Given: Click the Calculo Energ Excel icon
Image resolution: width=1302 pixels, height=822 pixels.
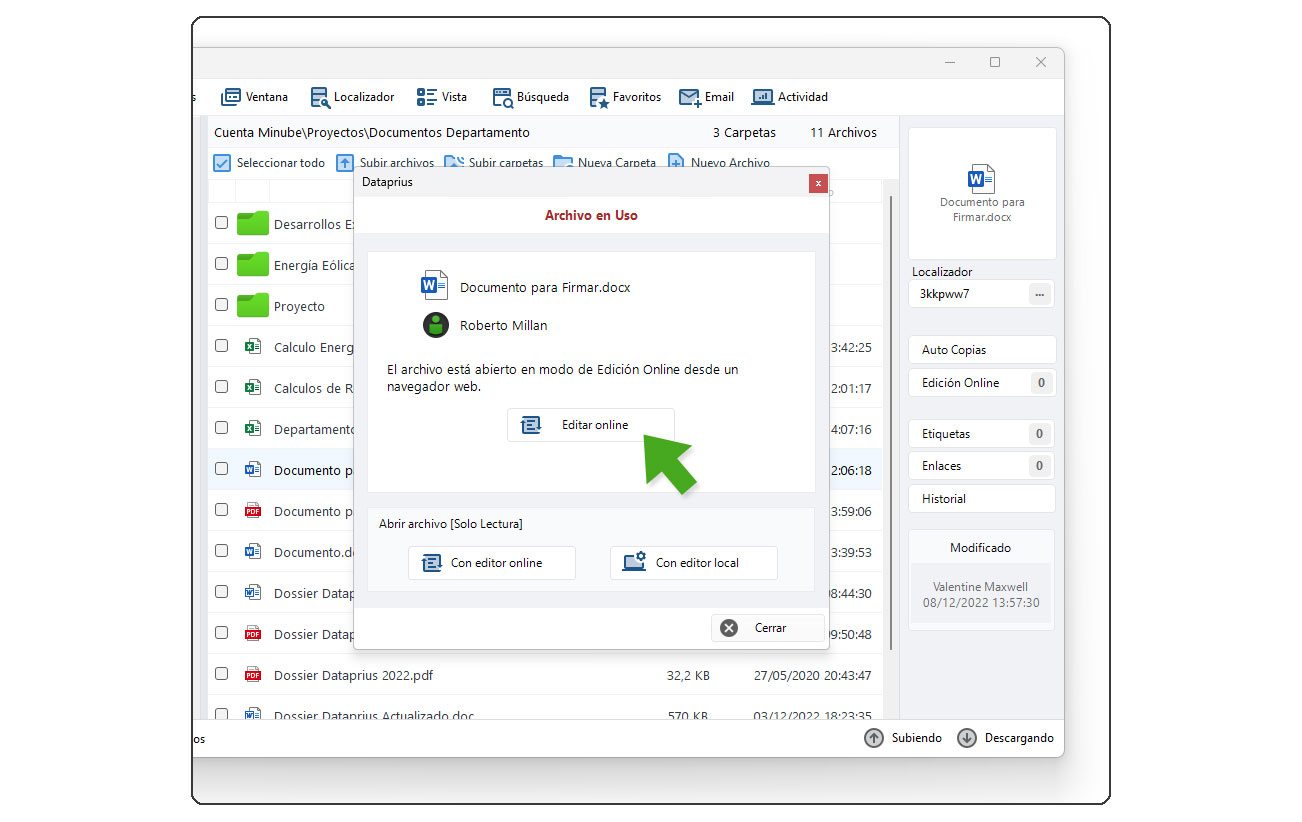Looking at the screenshot, I should point(253,347).
